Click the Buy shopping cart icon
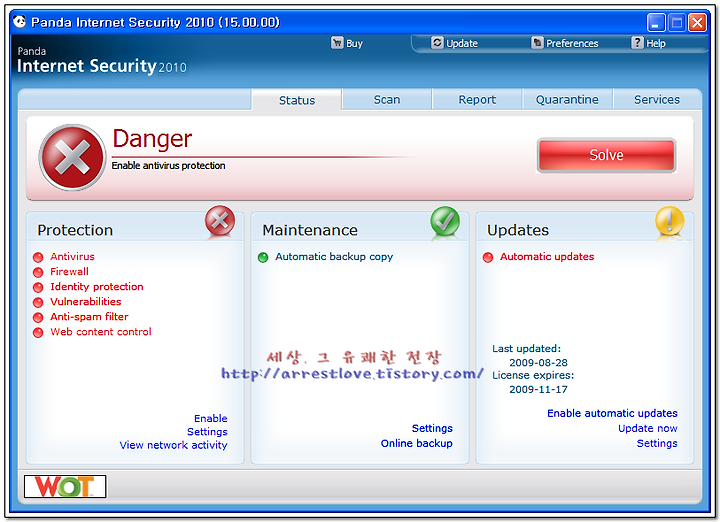720x522 pixels. pyautogui.click(x=337, y=43)
